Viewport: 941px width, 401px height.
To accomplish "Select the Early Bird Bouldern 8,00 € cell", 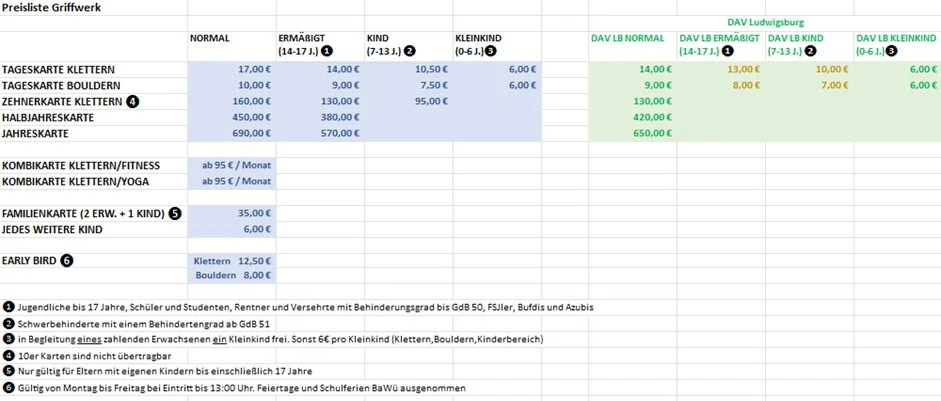I will pyautogui.click(x=232, y=276).
